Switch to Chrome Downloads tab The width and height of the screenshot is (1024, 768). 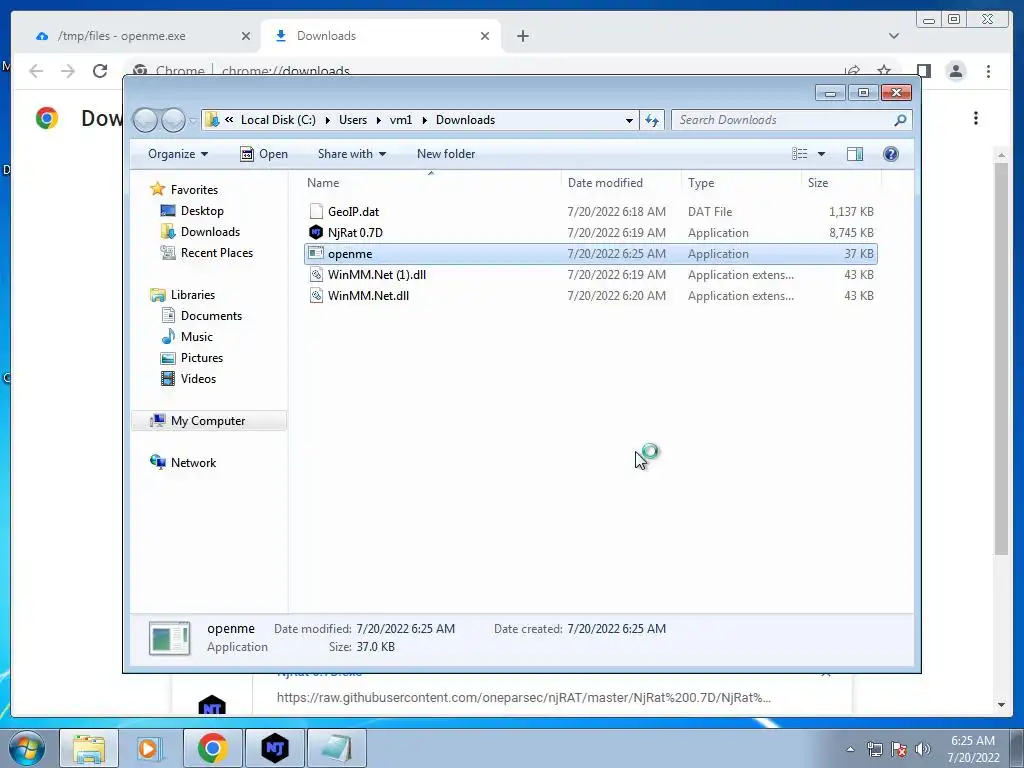tap(380, 36)
